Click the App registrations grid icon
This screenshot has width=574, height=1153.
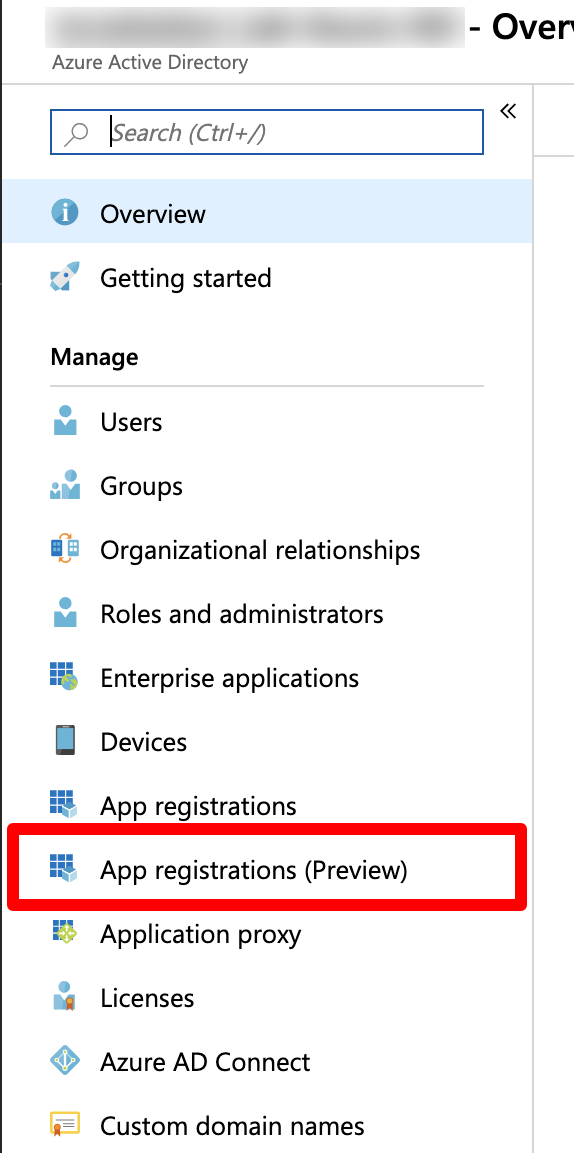(x=64, y=804)
